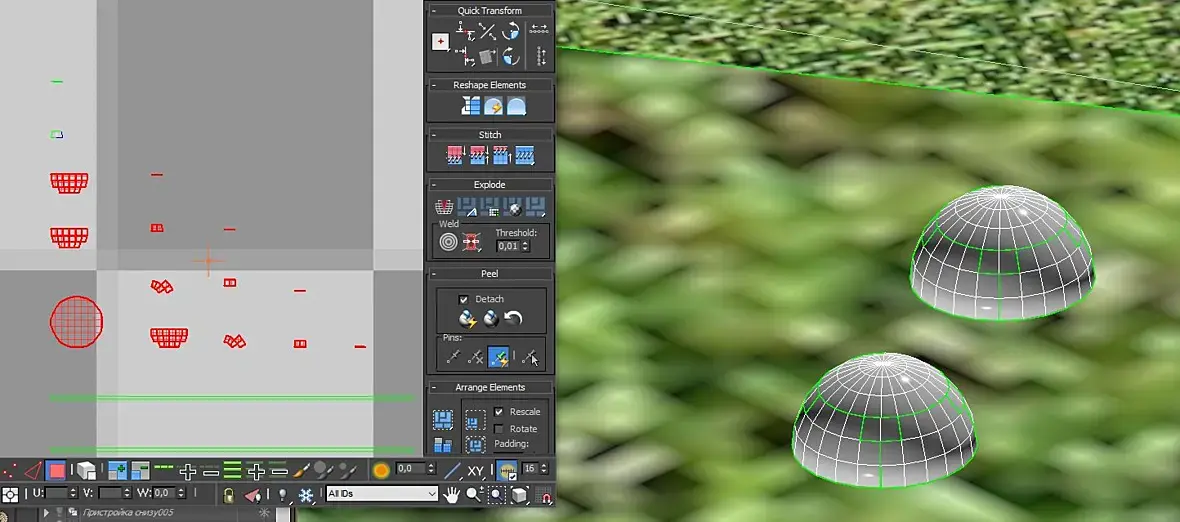This screenshot has height=522, width=1180.
Task: Click Rotate 90 degrees counterclockwise around pivot
Action: coord(510,31)
